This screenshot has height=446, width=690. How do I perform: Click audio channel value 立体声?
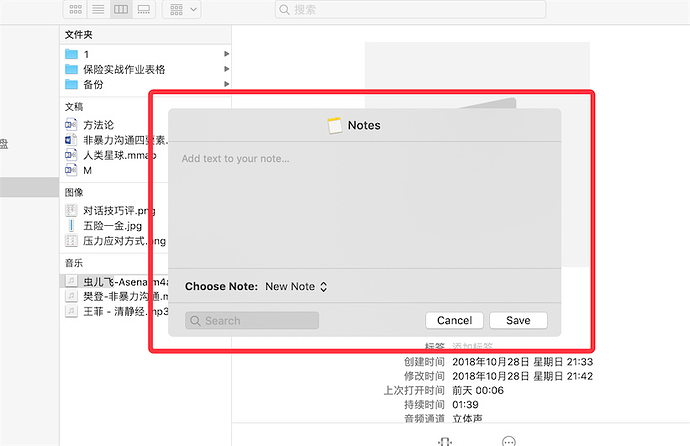(467, 418)
